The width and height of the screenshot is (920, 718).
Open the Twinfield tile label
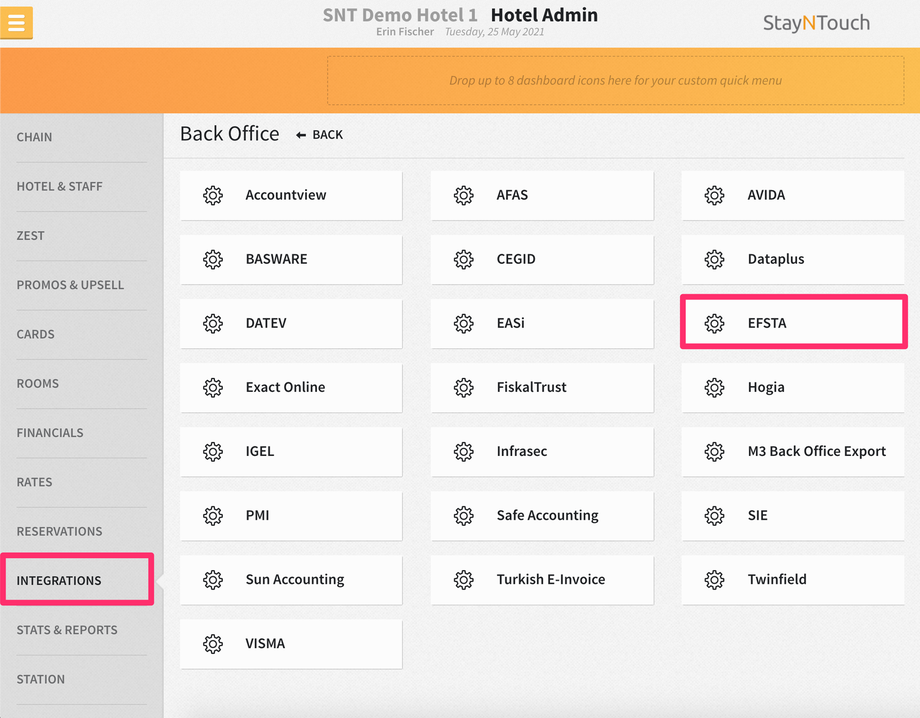[777, 580]
